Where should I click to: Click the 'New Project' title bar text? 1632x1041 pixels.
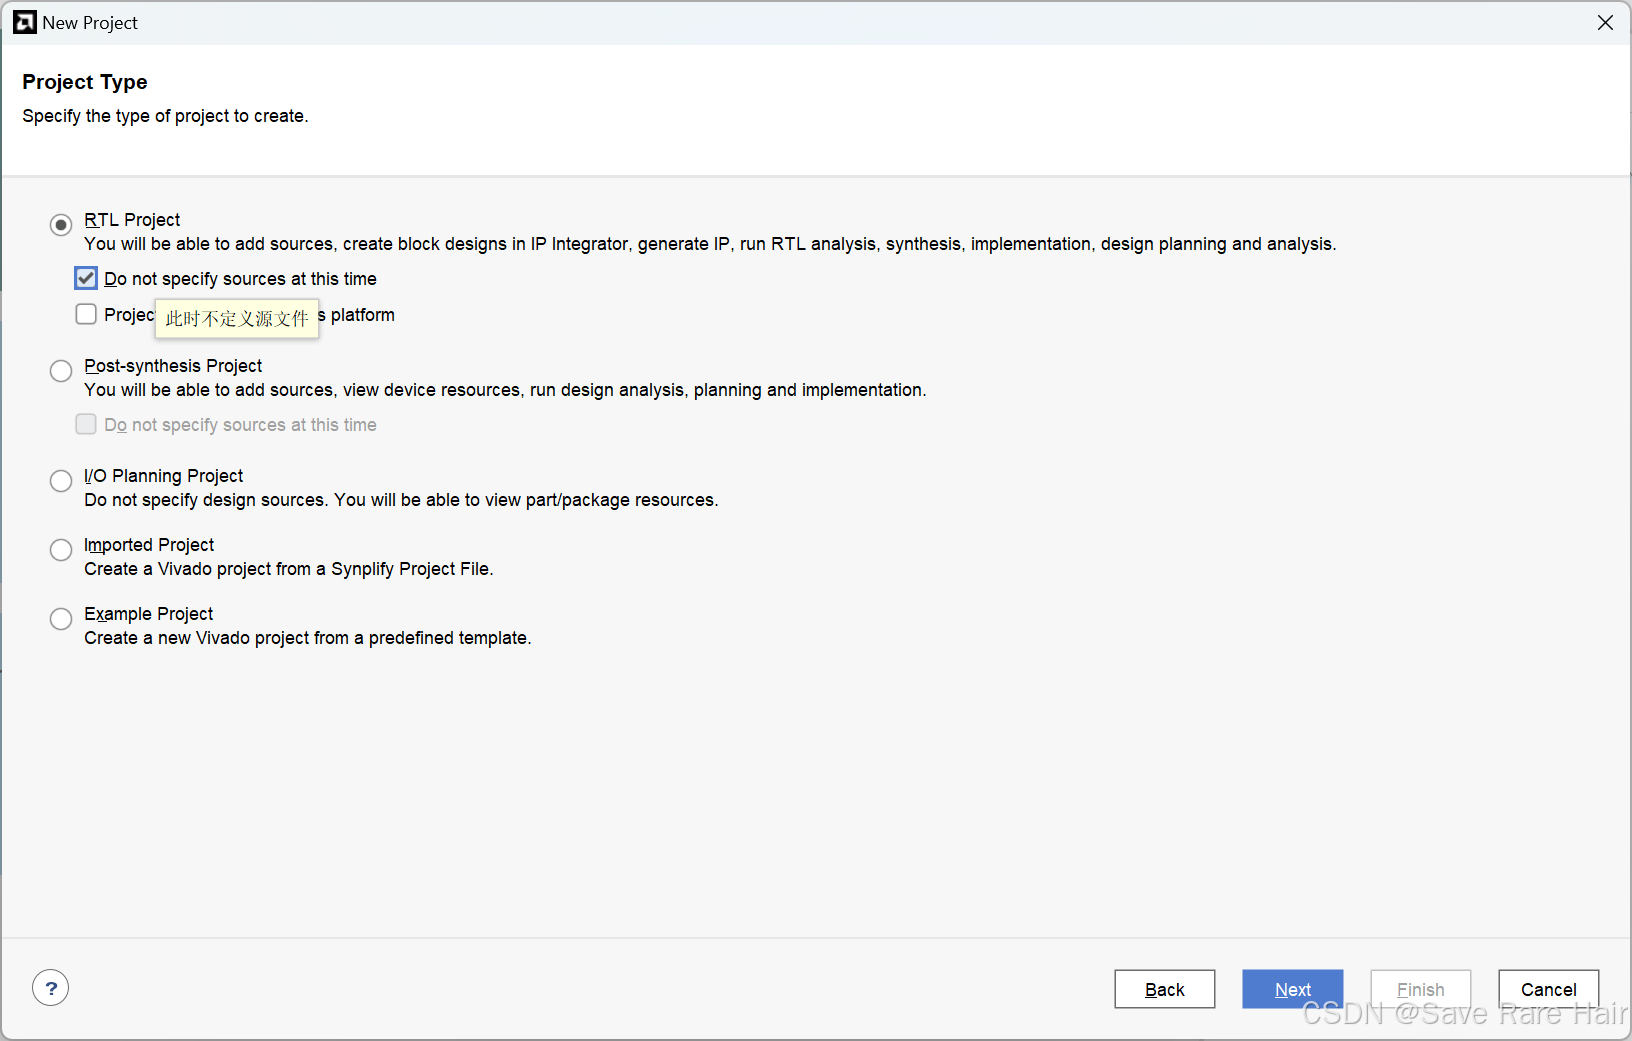[x=90, y=23]
